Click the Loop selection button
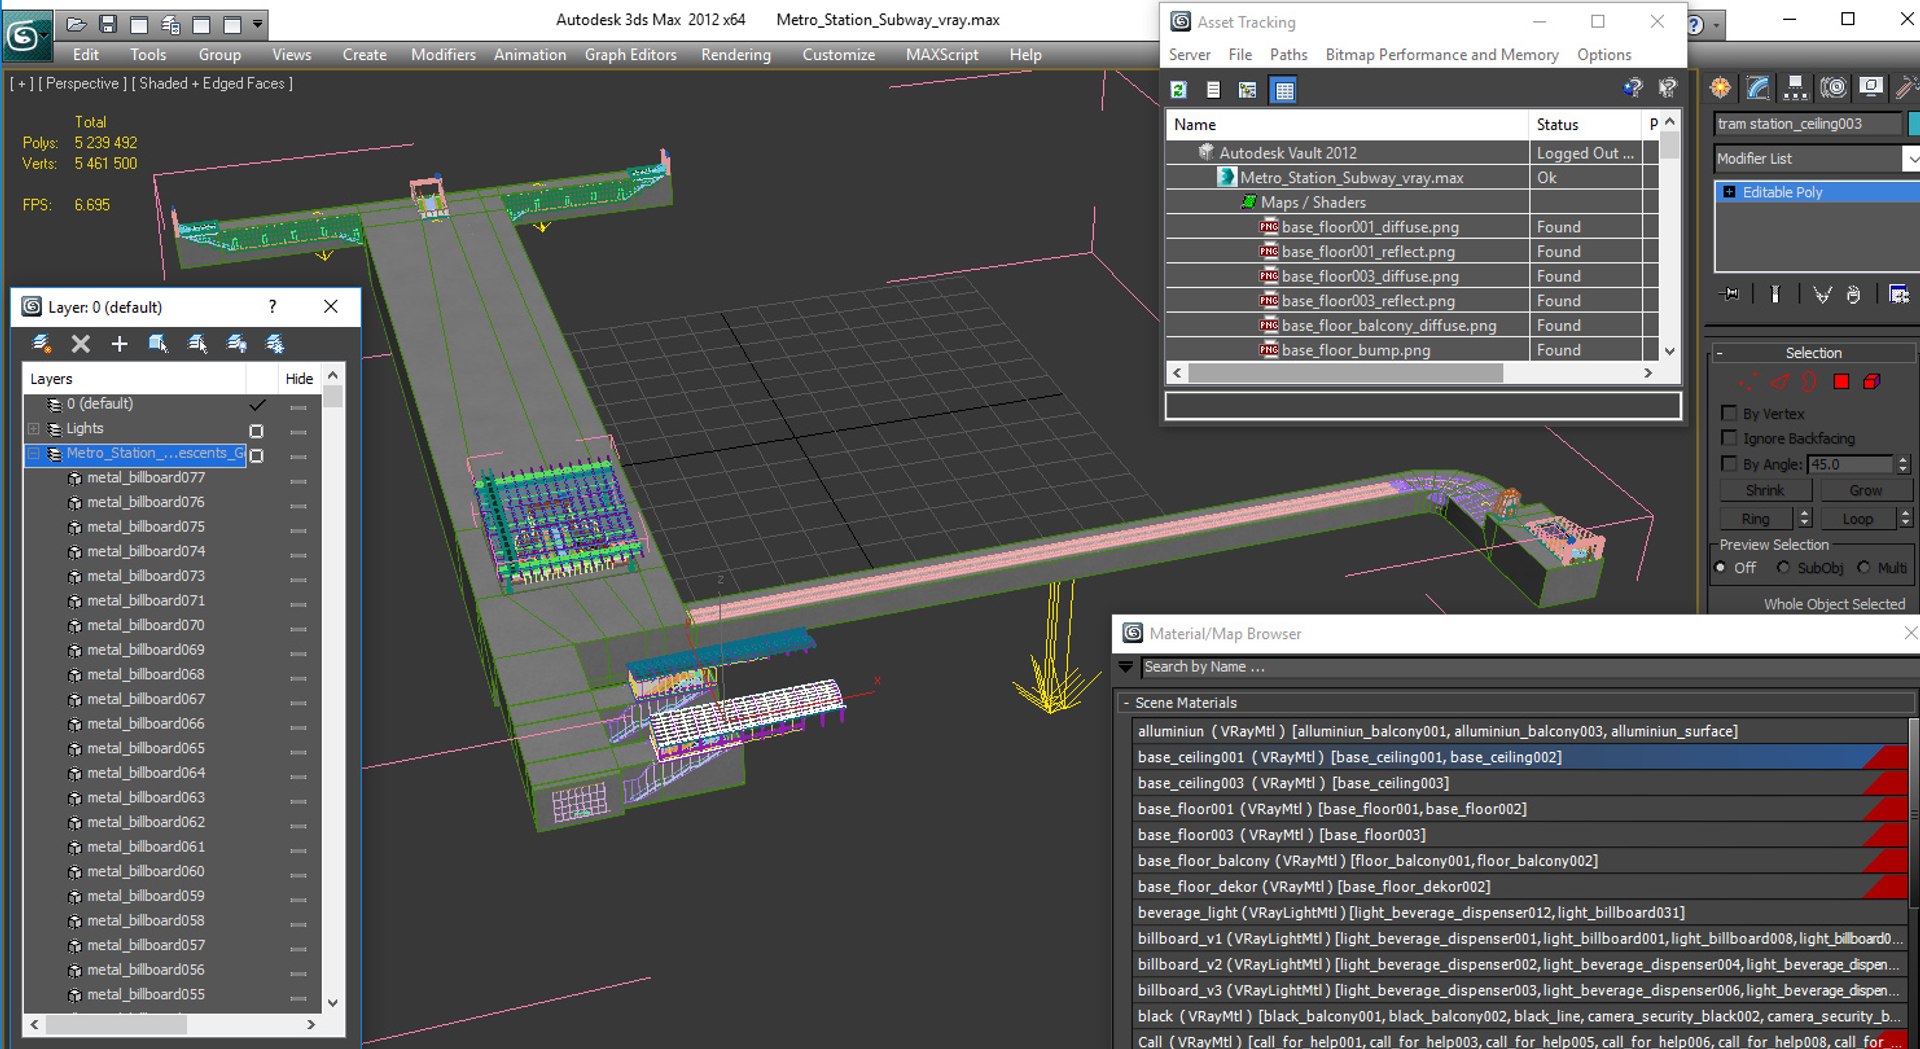Viewport: 1920px width, 1049px height. tap(1857, 518)
